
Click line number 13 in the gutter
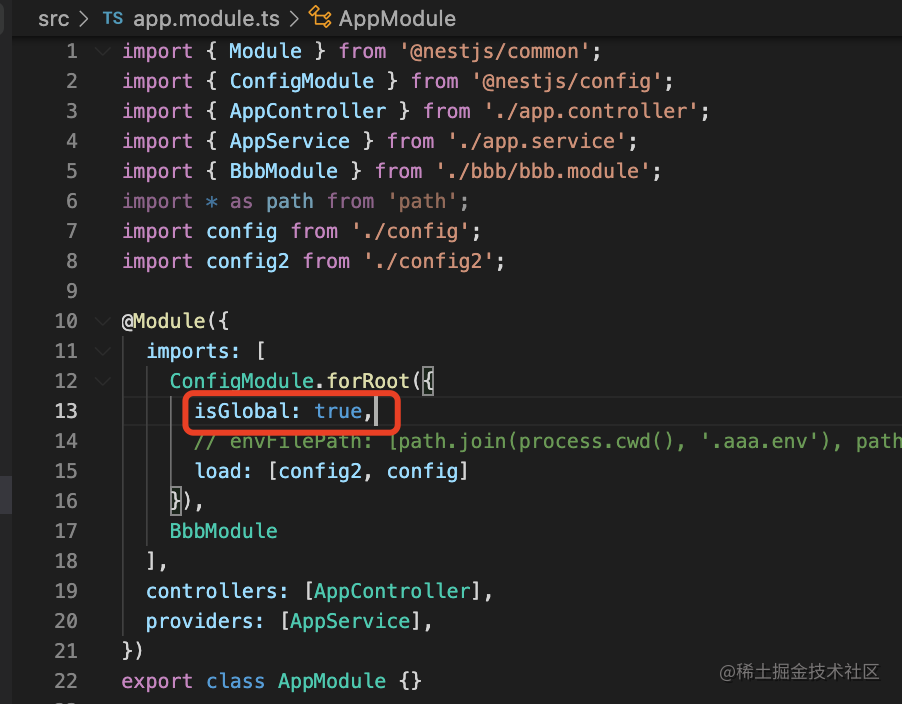point(66,411)
